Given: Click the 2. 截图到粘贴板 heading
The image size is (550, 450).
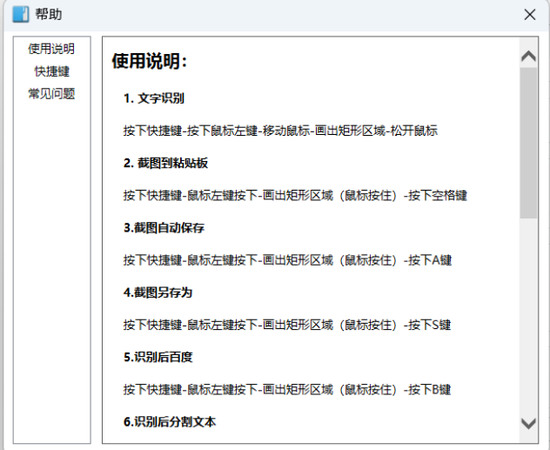Looking at the screenshot, I should 166,163.
